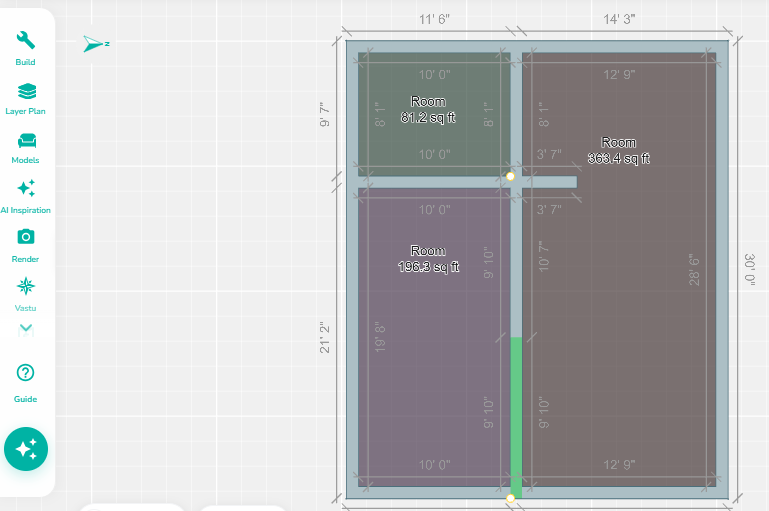This screenshot has height=511, width=769.
Task: Open the Build tools wrench icon
Action: click(26, 40)
